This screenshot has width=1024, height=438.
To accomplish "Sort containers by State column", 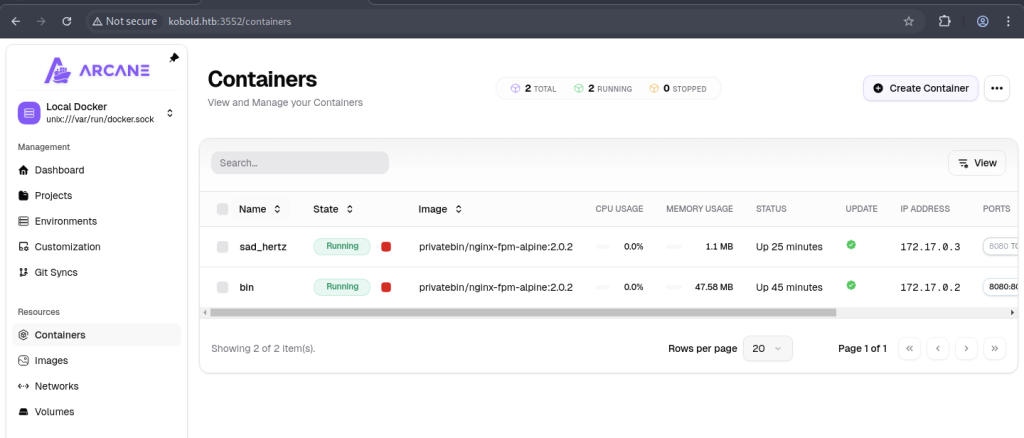I will pyautogui.click(x=333, y=210).
